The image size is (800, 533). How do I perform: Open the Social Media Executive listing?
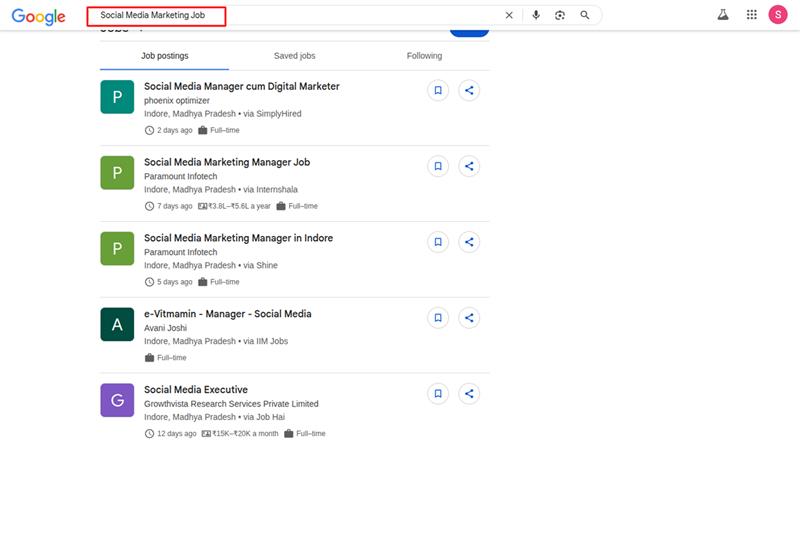pyautogui.click(x=195, y=390)
